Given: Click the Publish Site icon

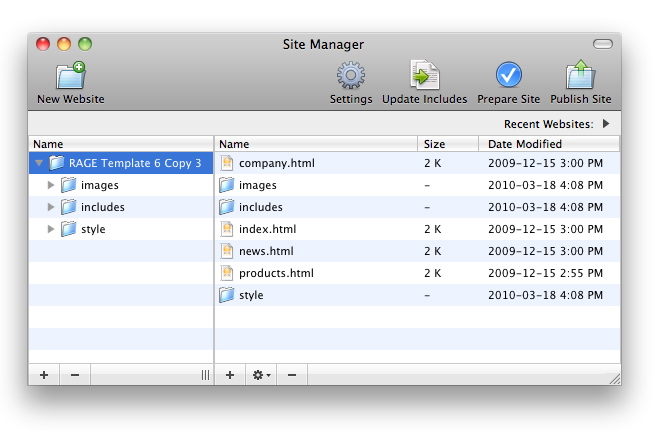Looking at the screenshot, I should click(580, 76).
